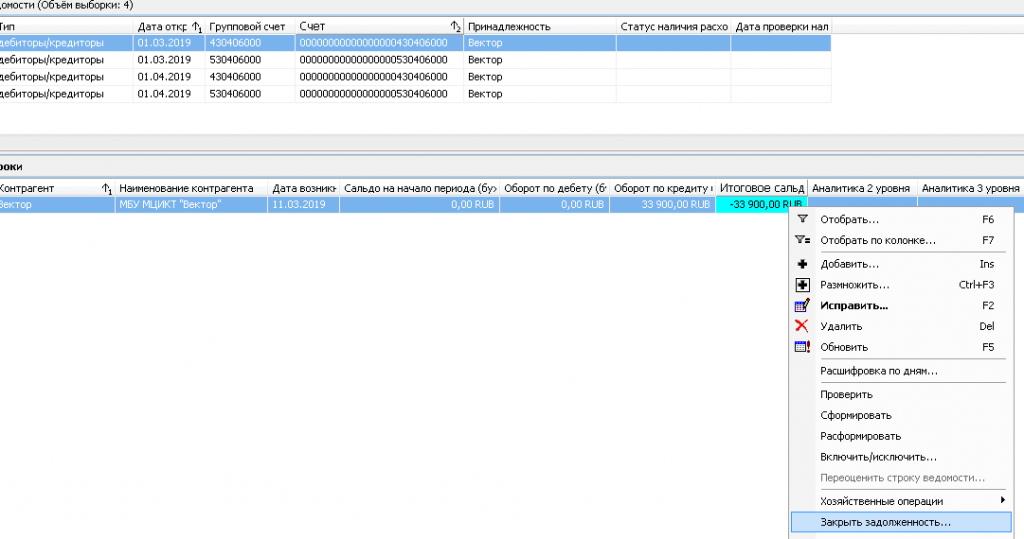The image size is (1024, 539).
Task: Click the red cross icon beside Удалить
Action: pyautogui.click(x=801, y=326)
